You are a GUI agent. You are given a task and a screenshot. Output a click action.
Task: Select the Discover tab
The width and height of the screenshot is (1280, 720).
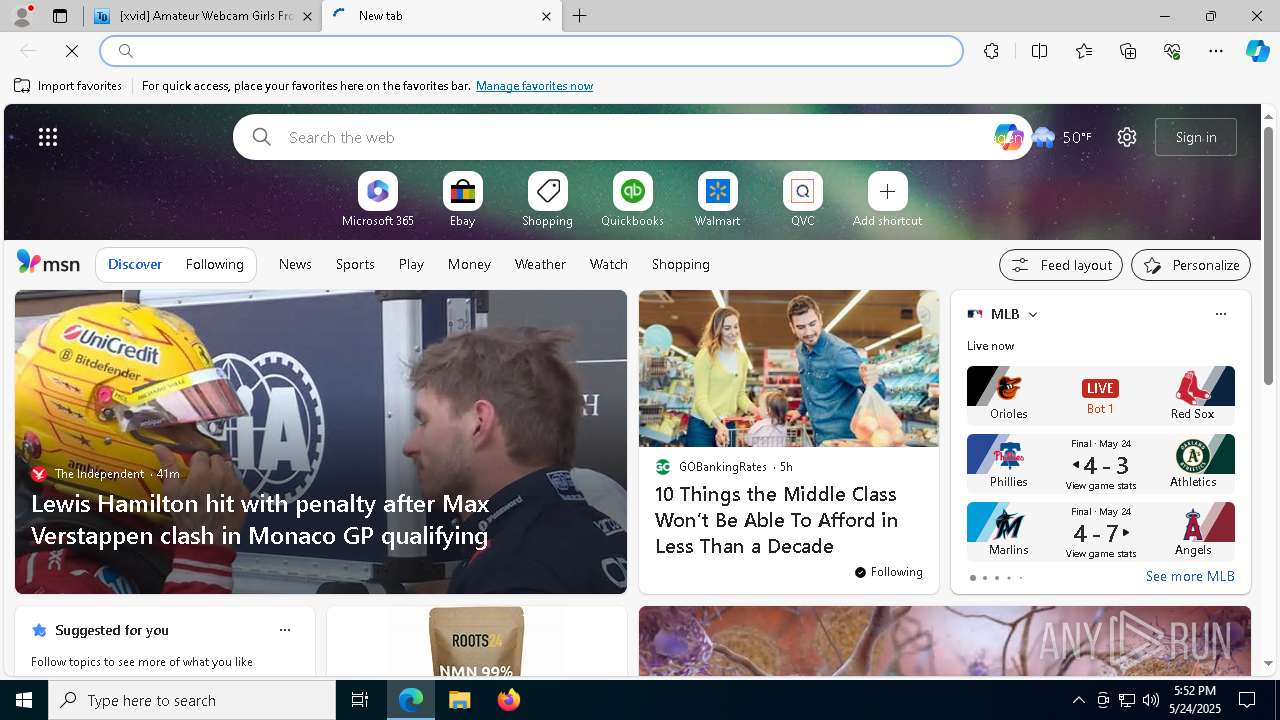coord(135,264)
